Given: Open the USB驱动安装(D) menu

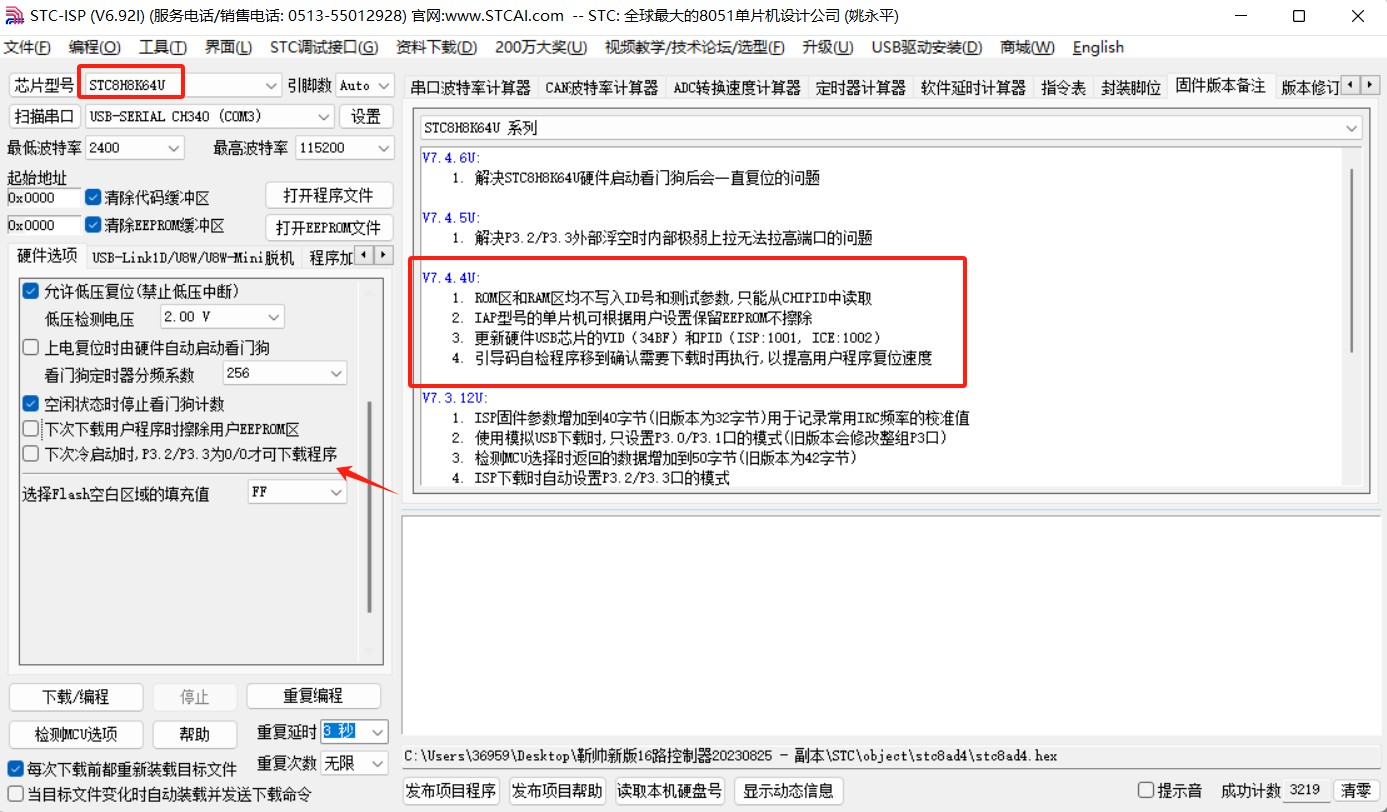Looking at the screenshot, I should pyautogui.click(x=926, y=47).
